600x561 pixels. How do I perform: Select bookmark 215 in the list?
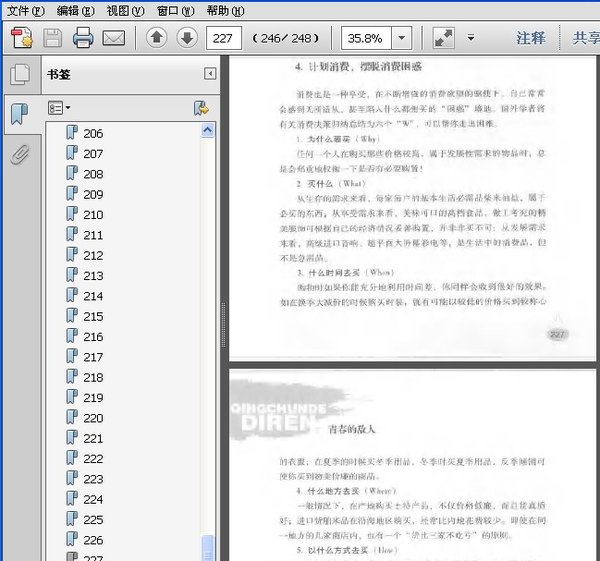93,316
